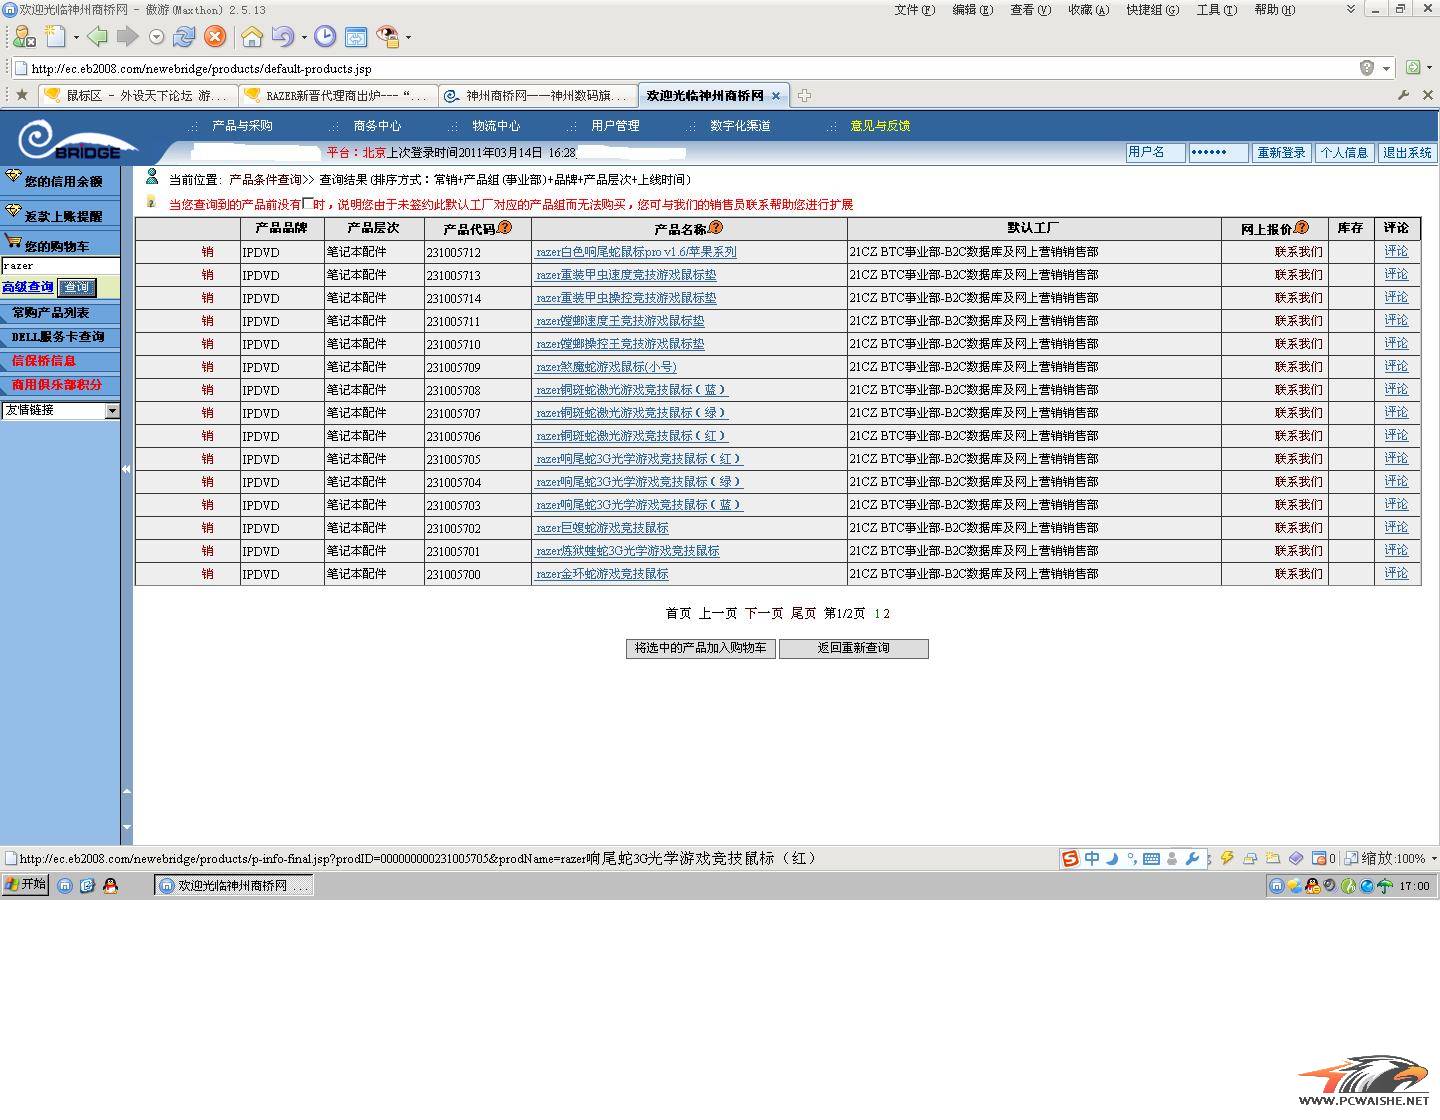
Task: Click the 个人信息 button
Action: [x=1344, y=153]
